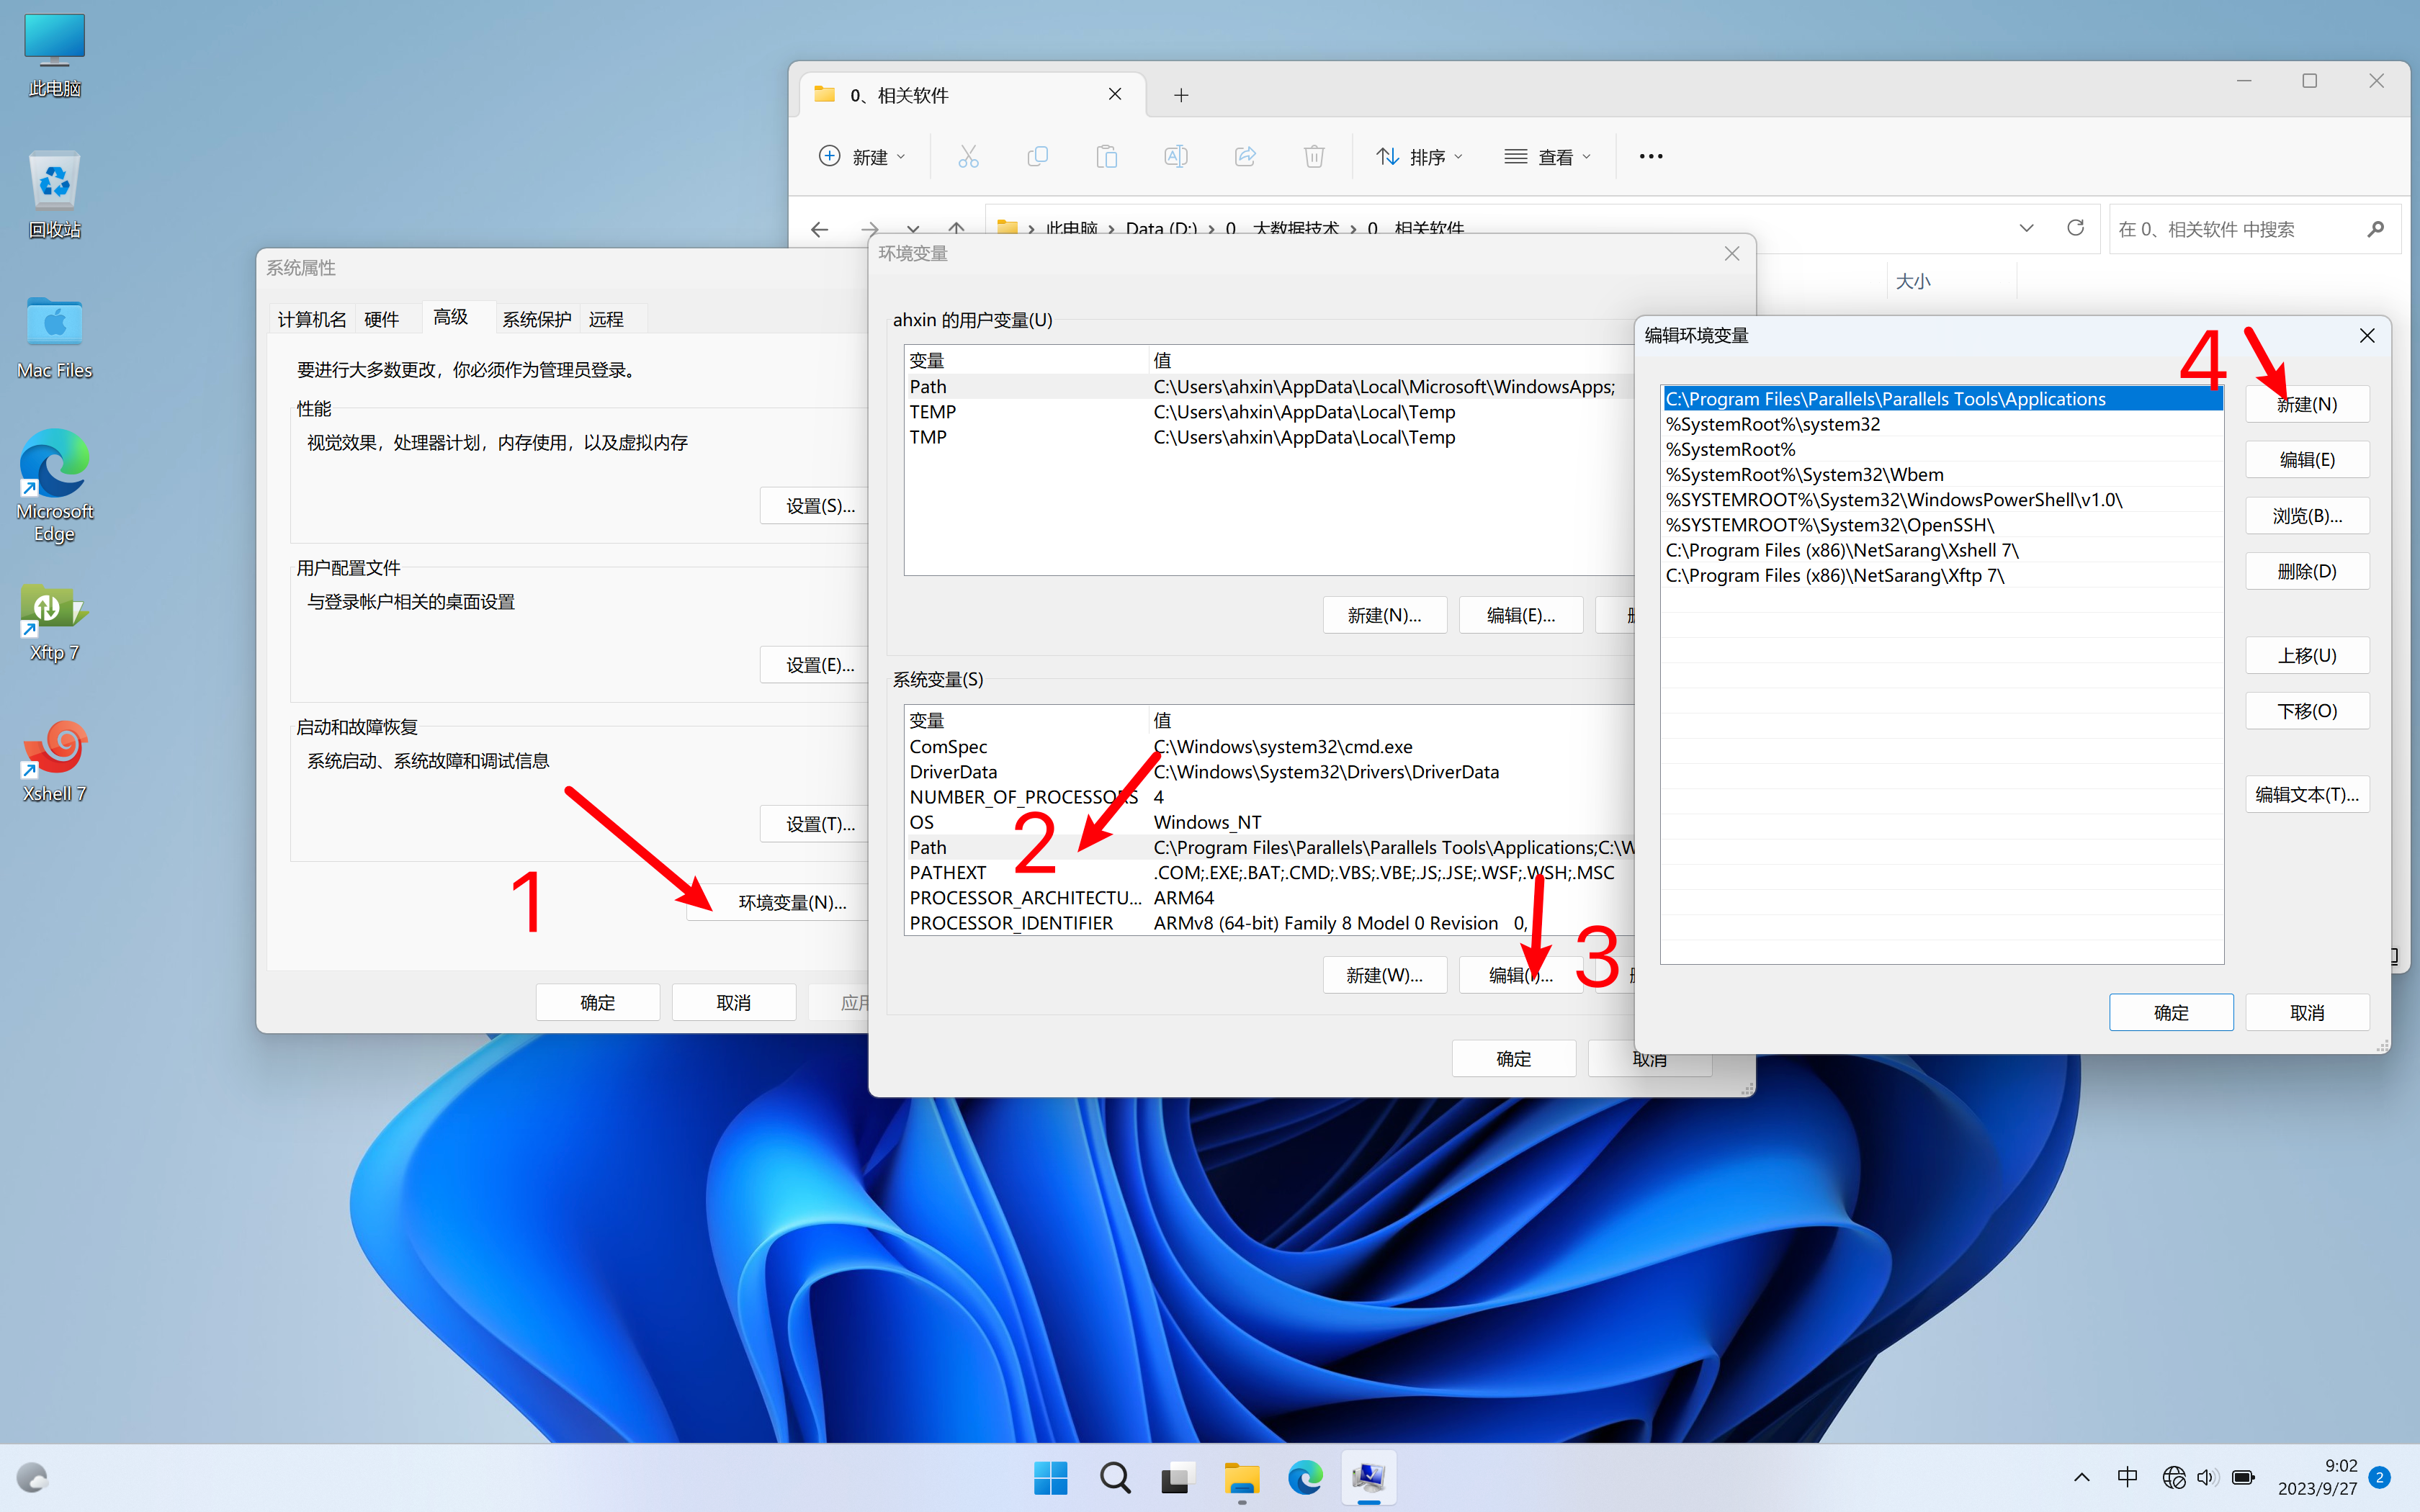
Task: Switch to the 系统保护 tab
Action: click(536, 319)
